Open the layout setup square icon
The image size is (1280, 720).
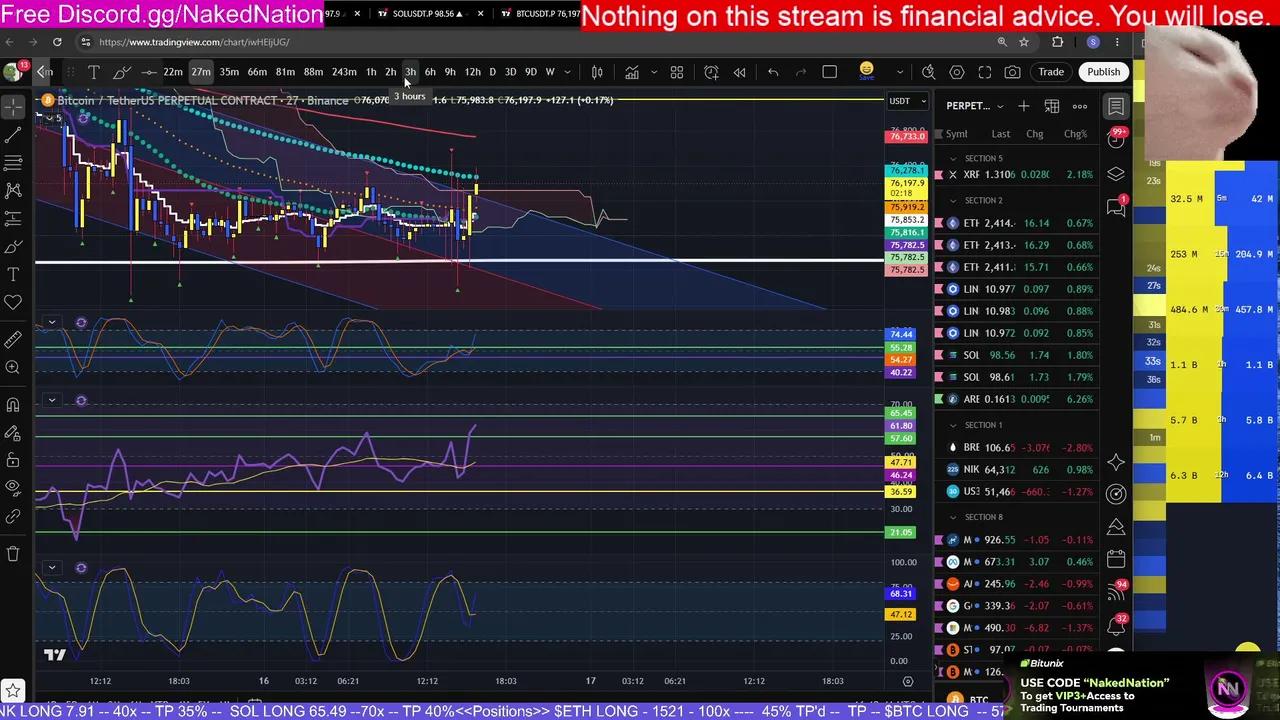click(x=830, y=72)
